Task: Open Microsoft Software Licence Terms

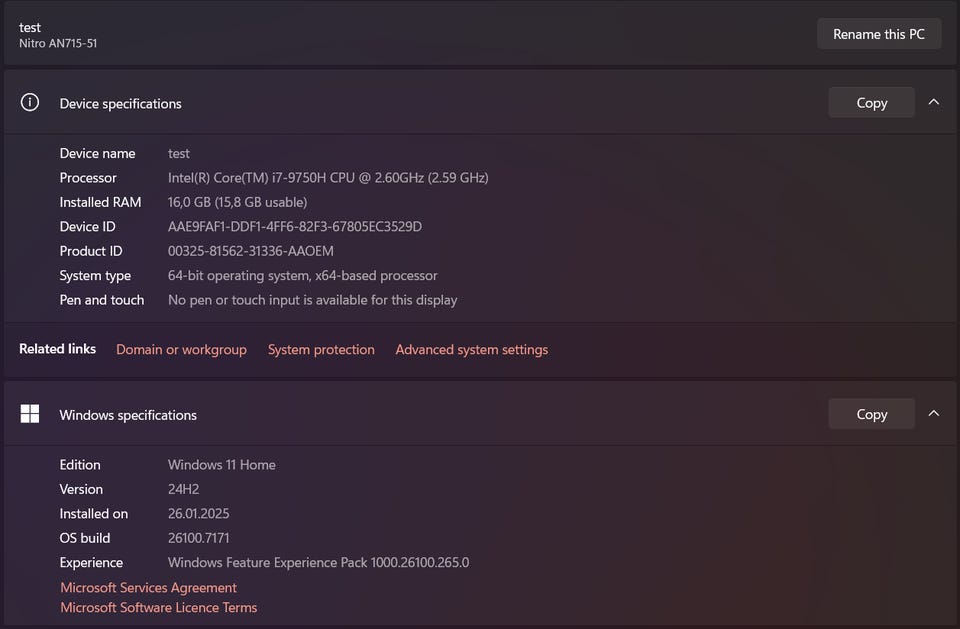Action: coord(158,608)
